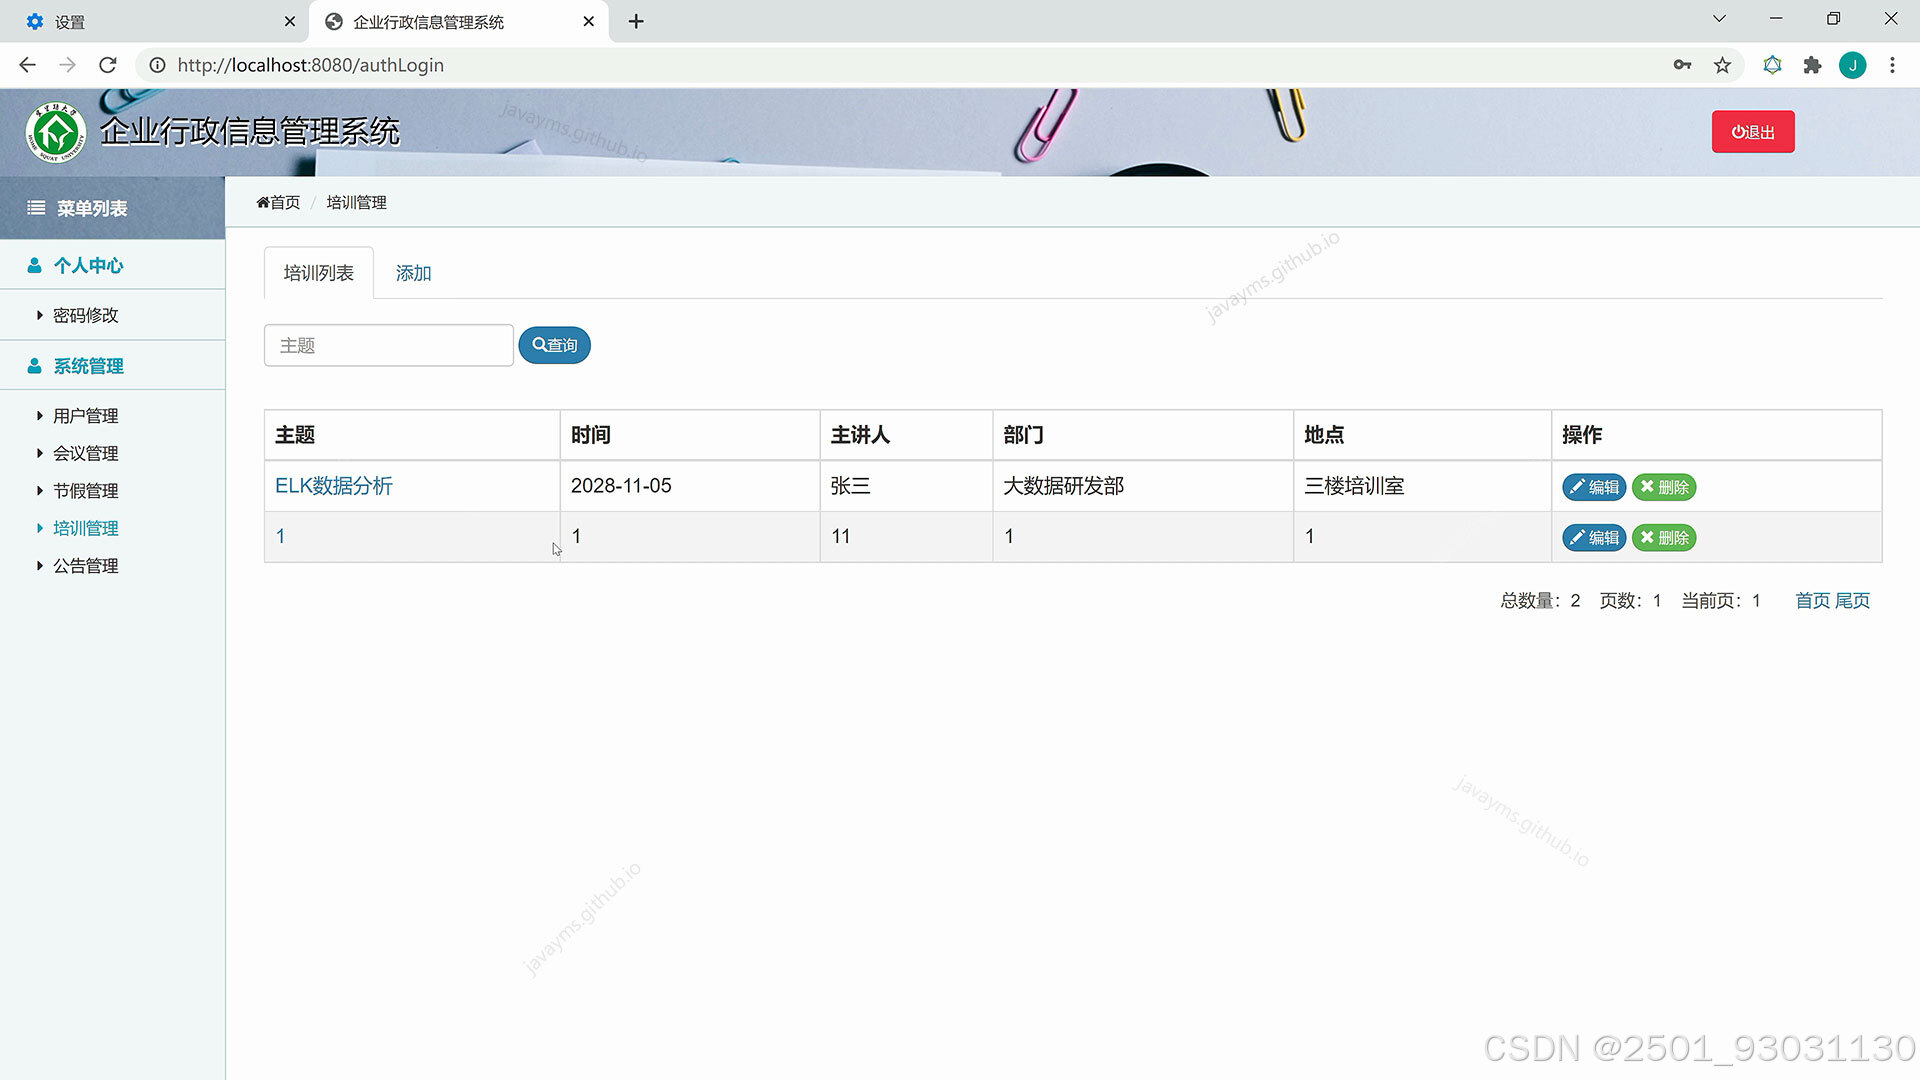This screenshot has width=1920, height=1080.
Task: Click the hexagon extension icon
Action: point(1772,65)
